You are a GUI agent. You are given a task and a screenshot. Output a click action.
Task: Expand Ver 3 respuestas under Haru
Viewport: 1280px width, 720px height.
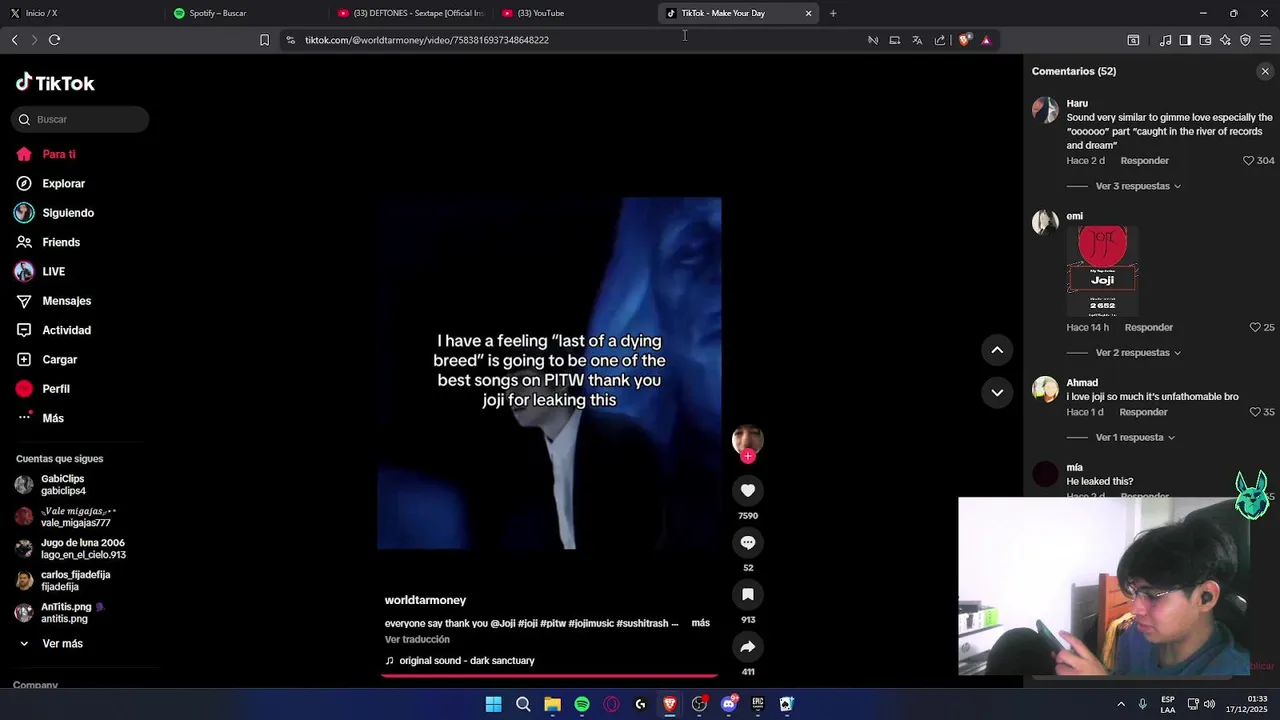click(x=1138, y=186)
